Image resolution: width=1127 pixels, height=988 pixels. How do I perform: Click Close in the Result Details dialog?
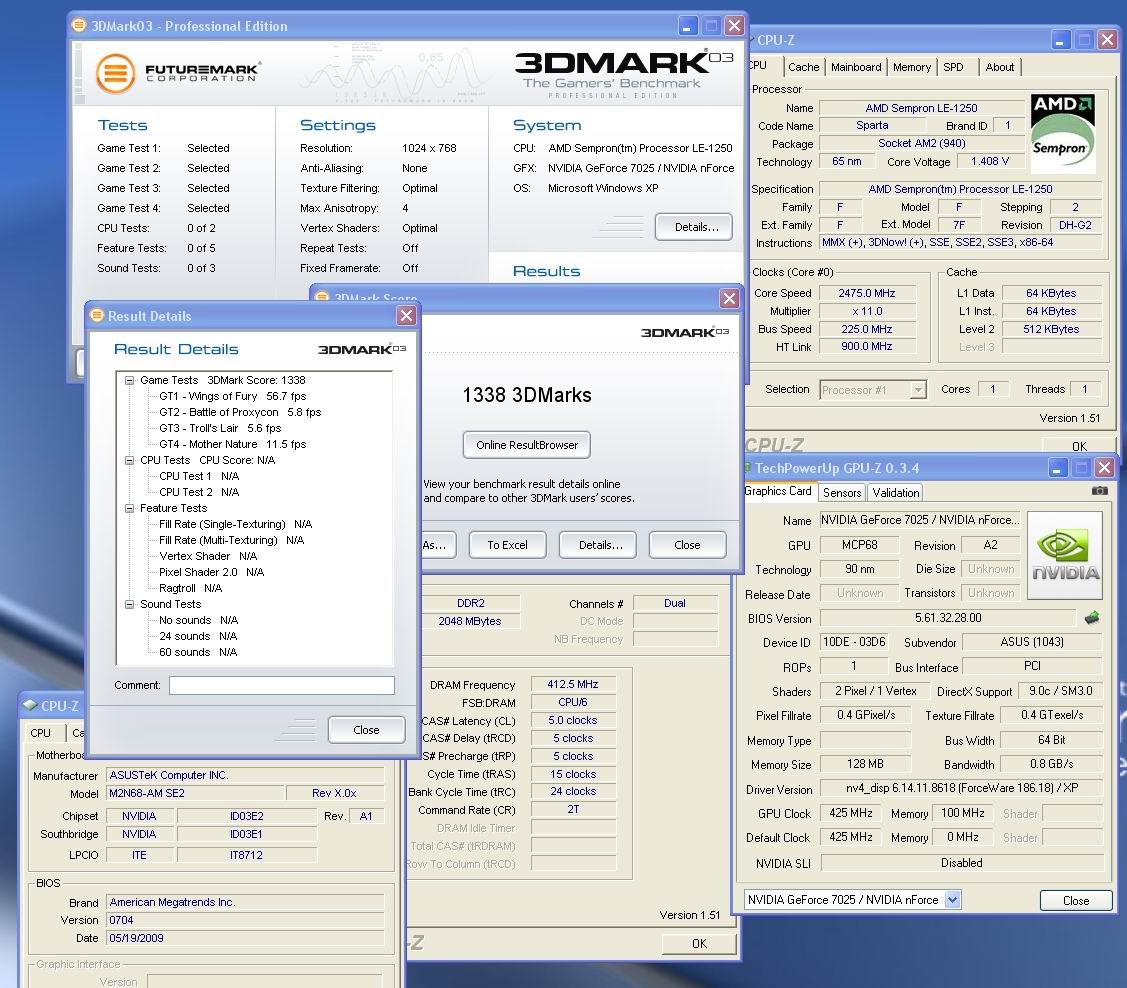(x=367, y=729)
